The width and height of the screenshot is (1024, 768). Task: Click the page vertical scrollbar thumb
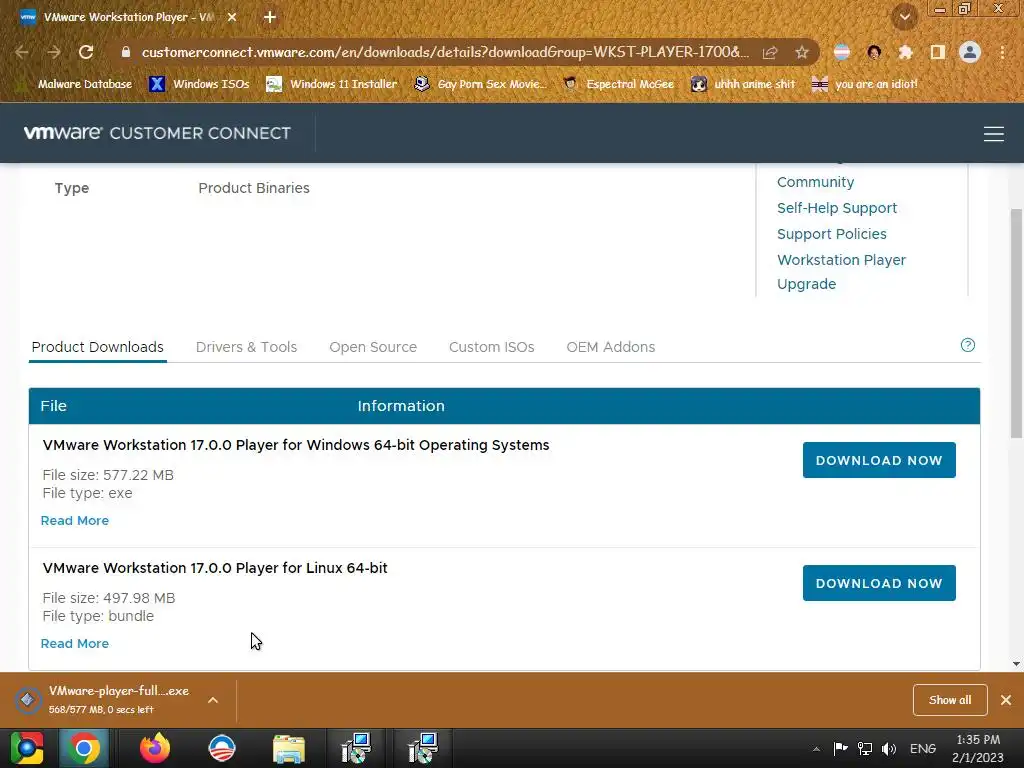point(1016,323)
